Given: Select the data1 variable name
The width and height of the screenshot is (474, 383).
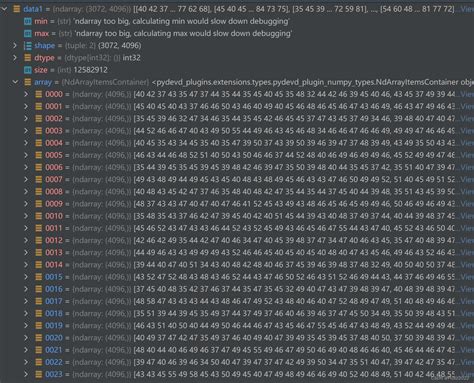Looking at the screenshot, I should tap(33, 9).
